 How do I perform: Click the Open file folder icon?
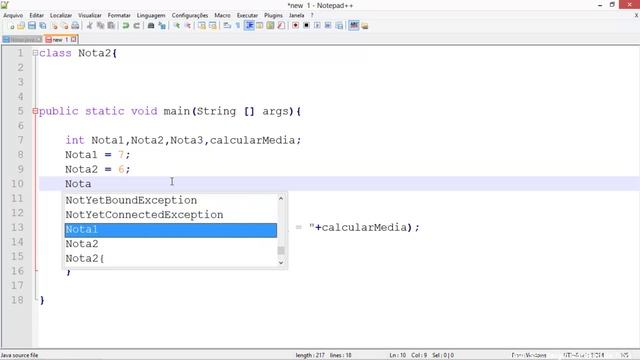pyautogui.click(x=21, y=26)
